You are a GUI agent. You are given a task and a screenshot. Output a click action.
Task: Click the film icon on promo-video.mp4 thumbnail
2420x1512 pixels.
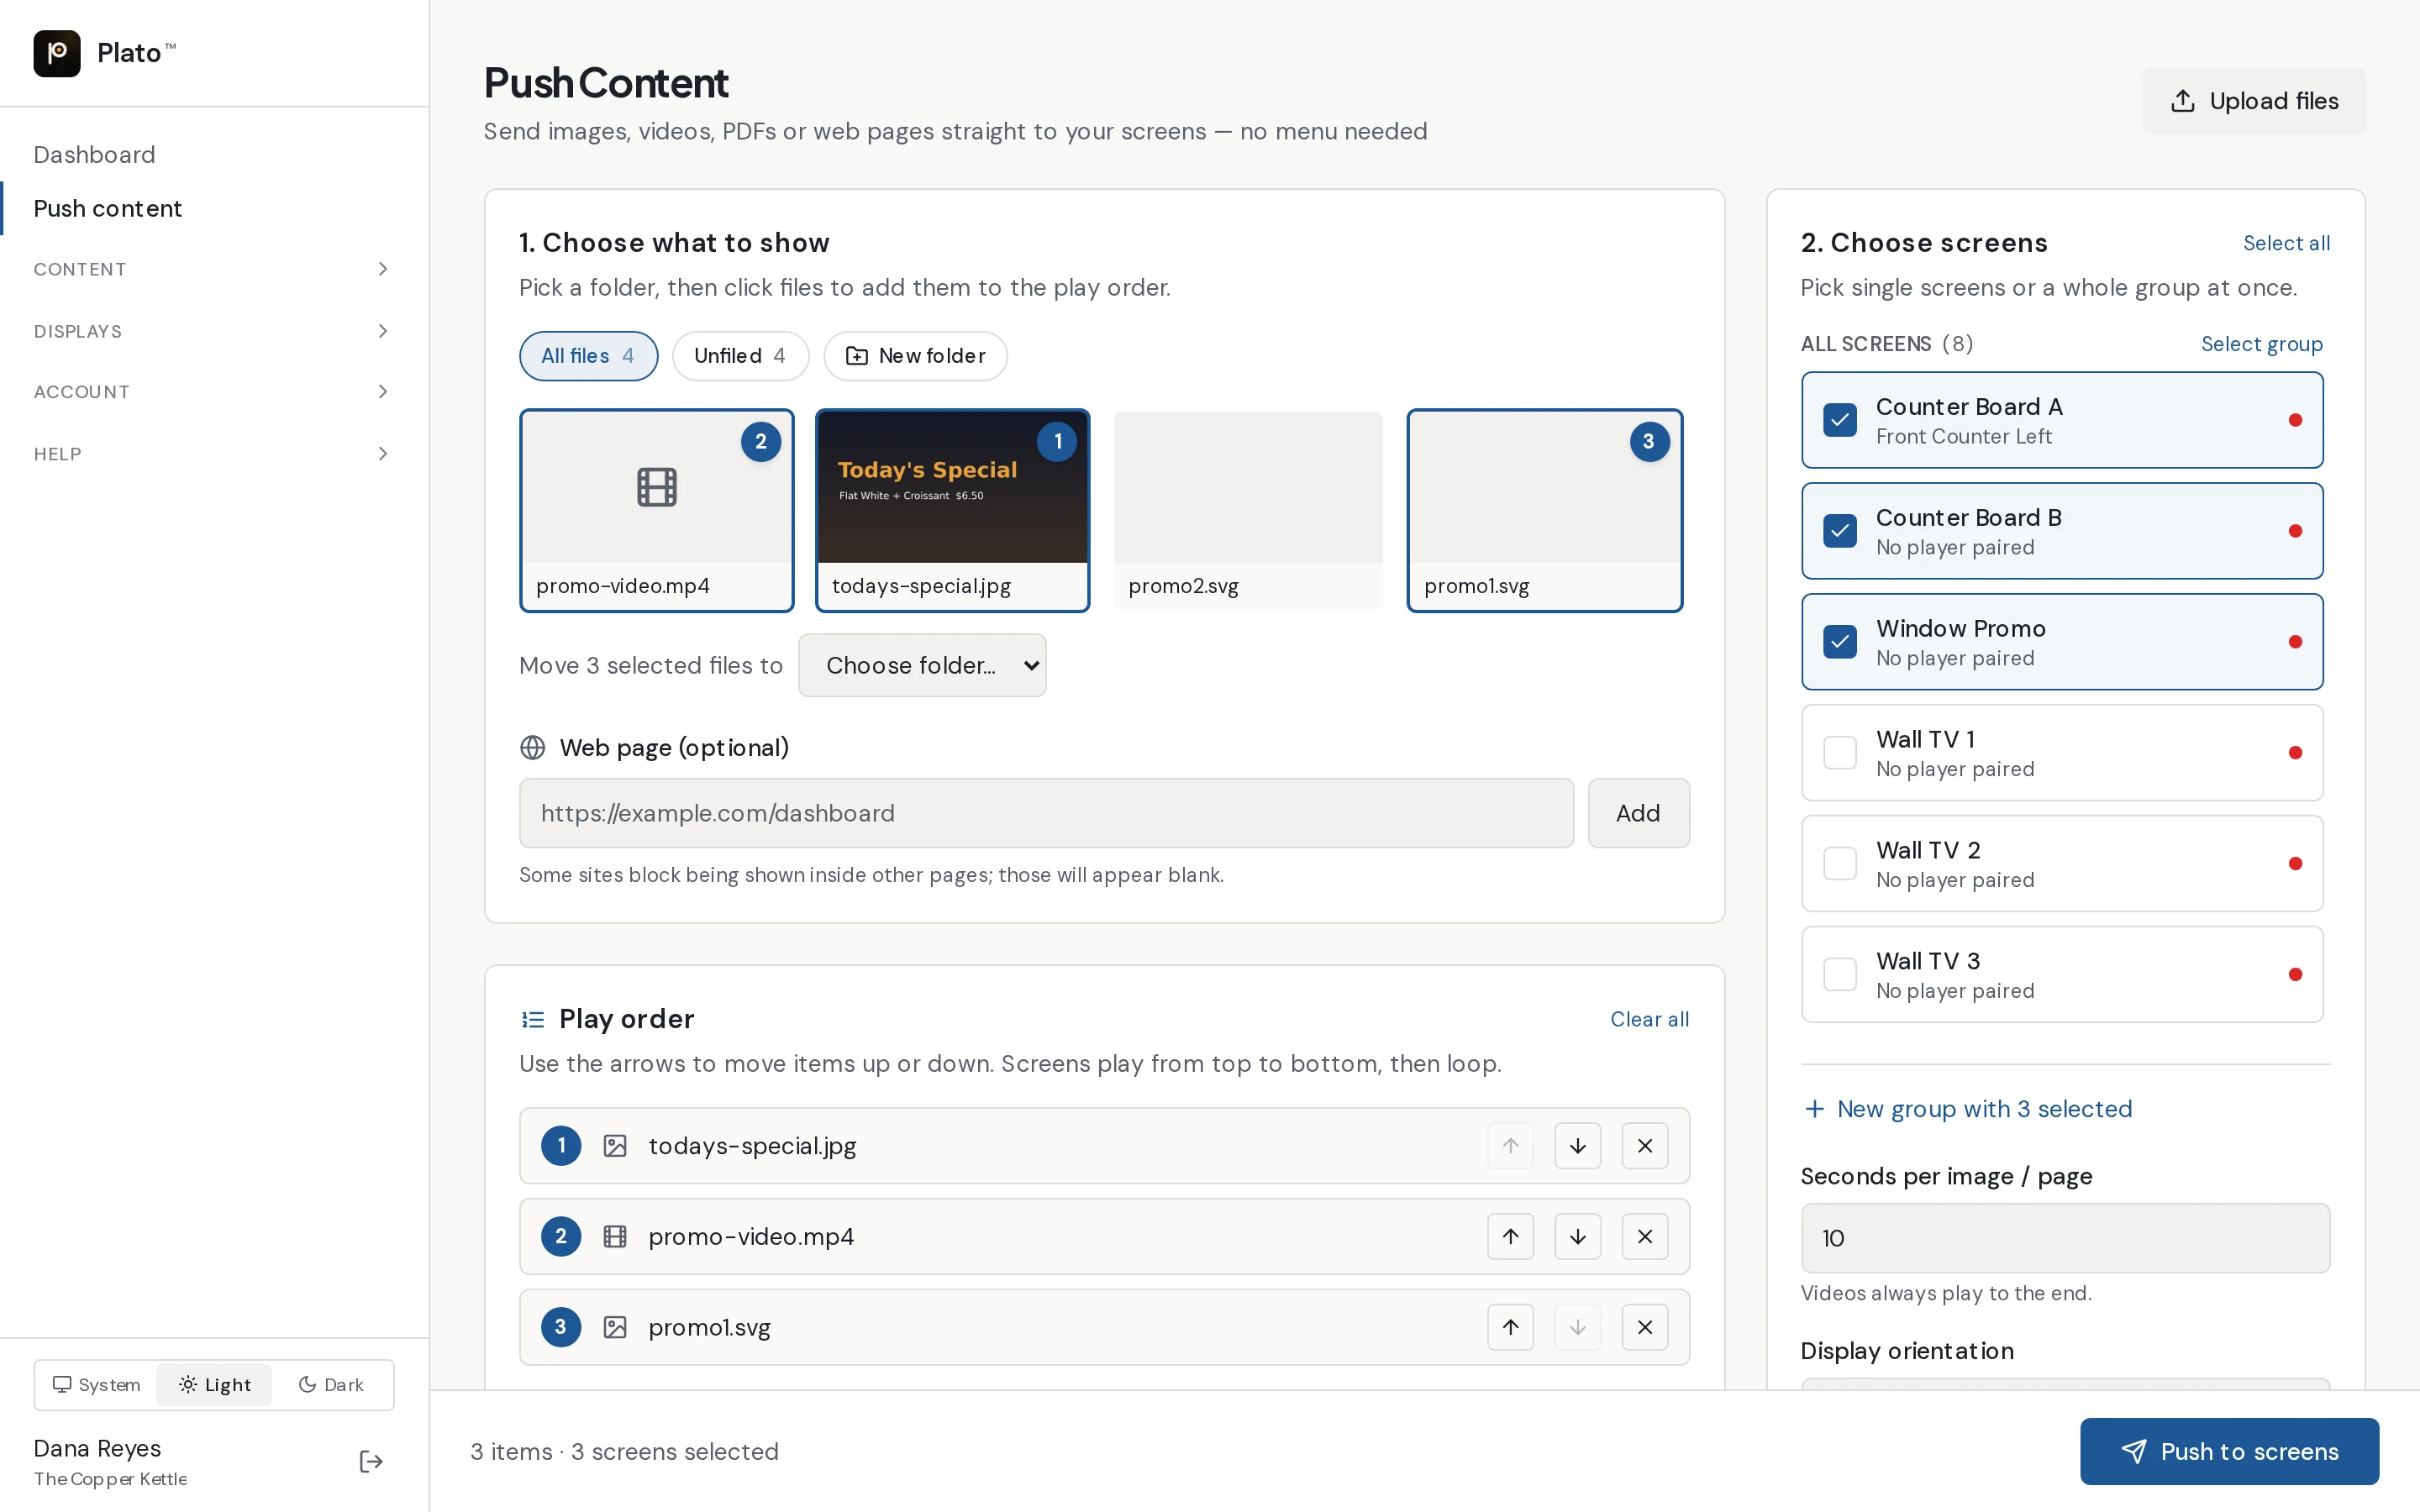click(x=657, y=487)
